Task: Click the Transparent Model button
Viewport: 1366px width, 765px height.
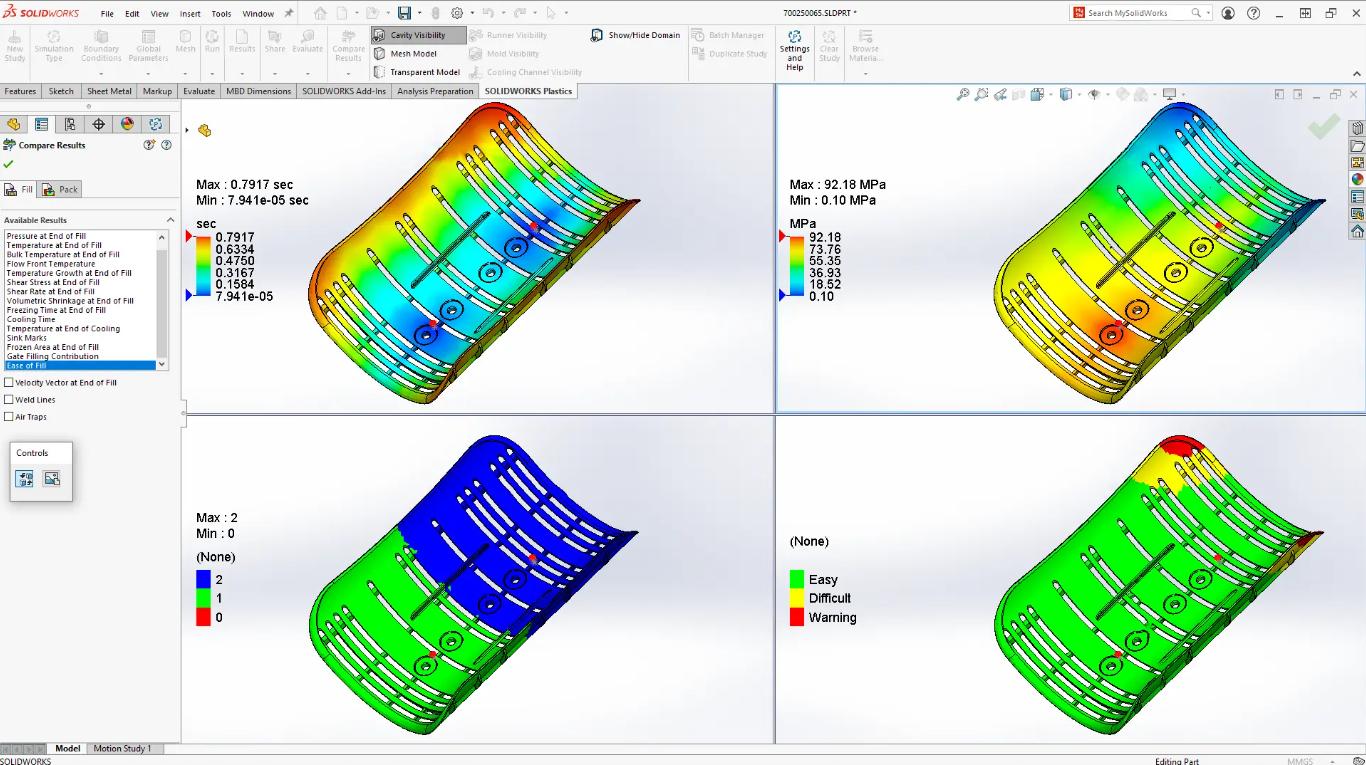Action: [424, 72]
